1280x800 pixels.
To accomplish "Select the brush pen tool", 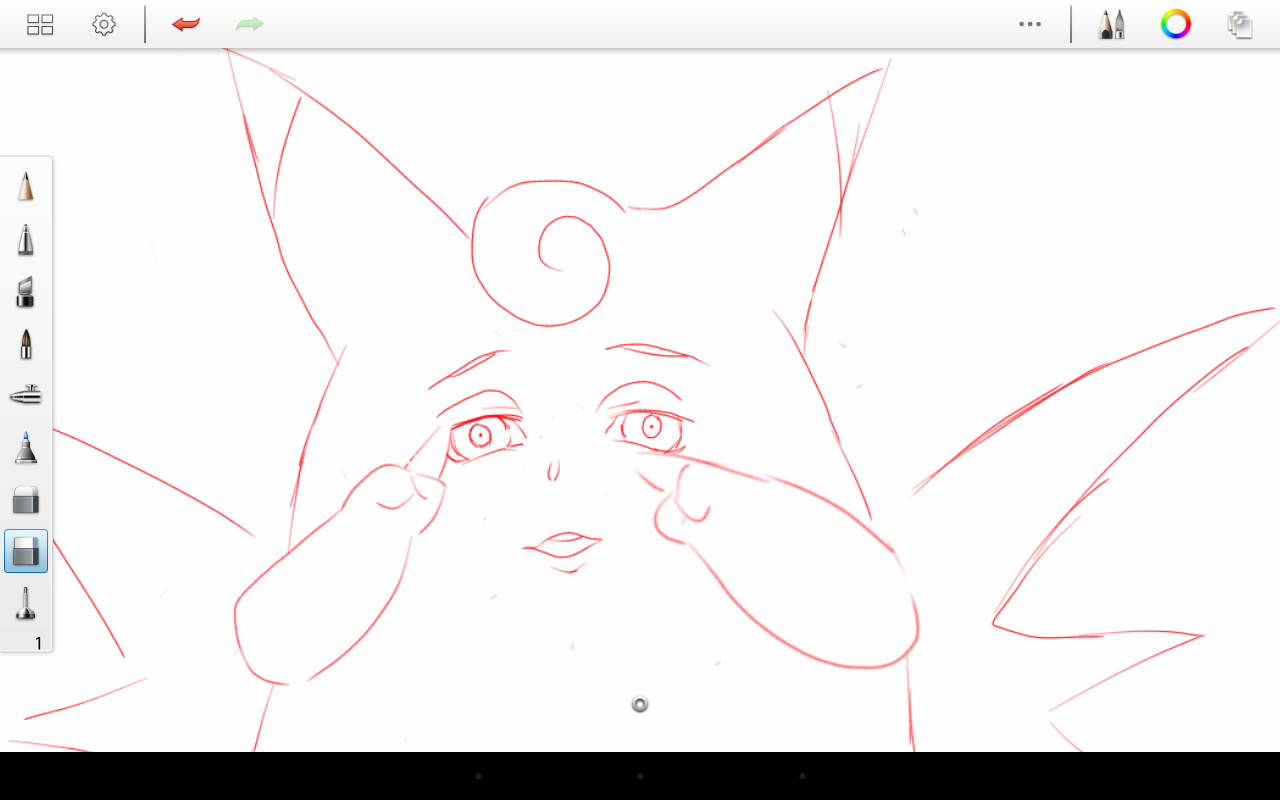I will click(26, 345).
